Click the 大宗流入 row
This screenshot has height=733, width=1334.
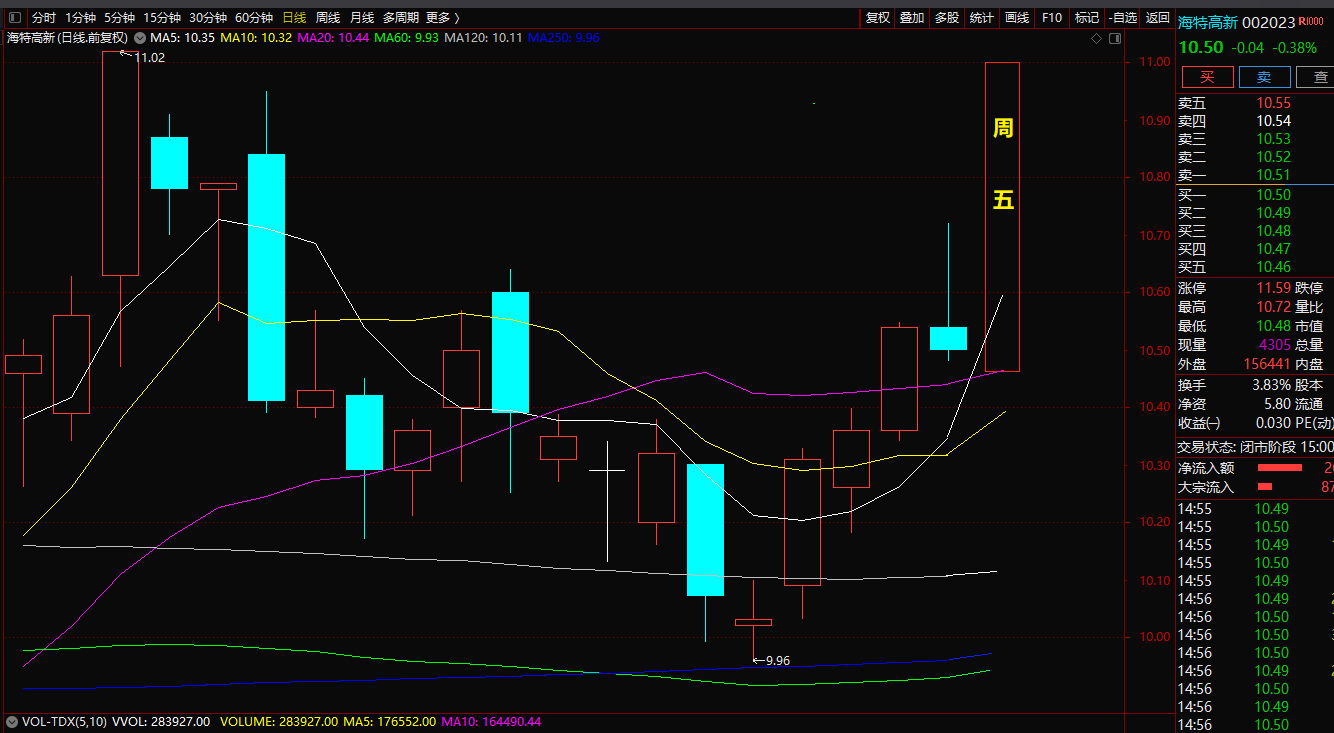[x=1256, y=487]
